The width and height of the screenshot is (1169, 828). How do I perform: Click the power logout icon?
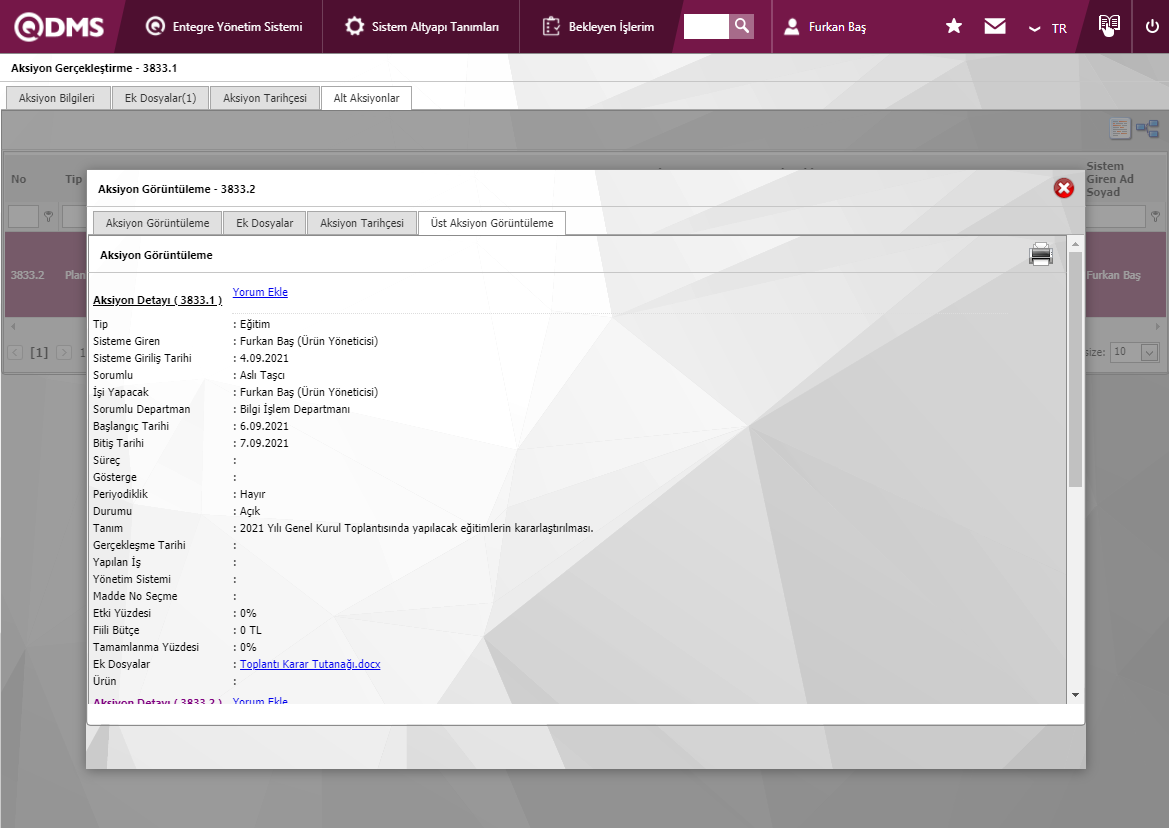click(x=1152, y=27)
